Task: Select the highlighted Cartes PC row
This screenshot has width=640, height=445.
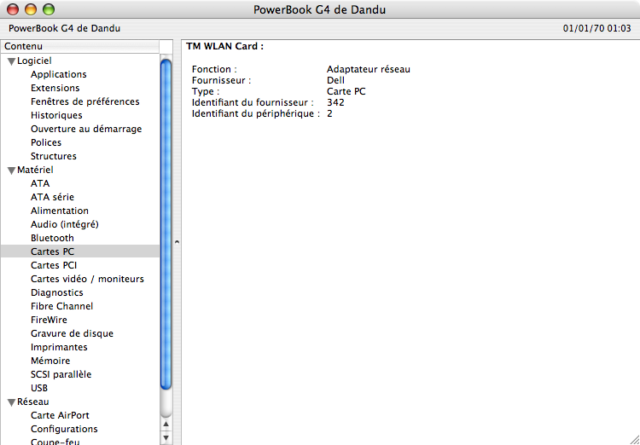Action: coord(80,251)
